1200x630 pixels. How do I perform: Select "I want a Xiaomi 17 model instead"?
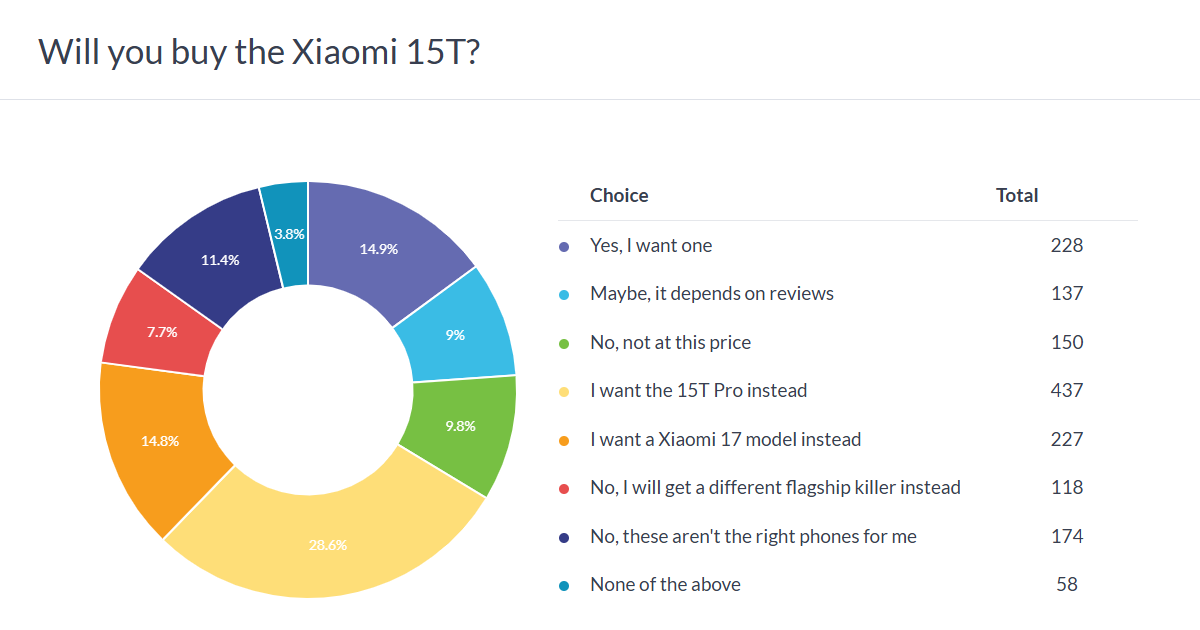click(x=725, y=439)
